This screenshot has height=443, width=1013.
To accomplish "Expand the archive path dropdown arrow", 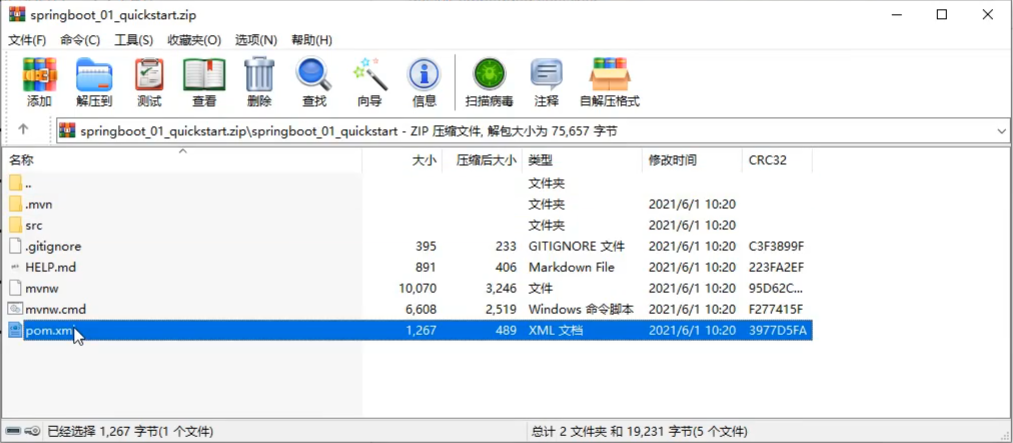I will tap(1002, 131).
